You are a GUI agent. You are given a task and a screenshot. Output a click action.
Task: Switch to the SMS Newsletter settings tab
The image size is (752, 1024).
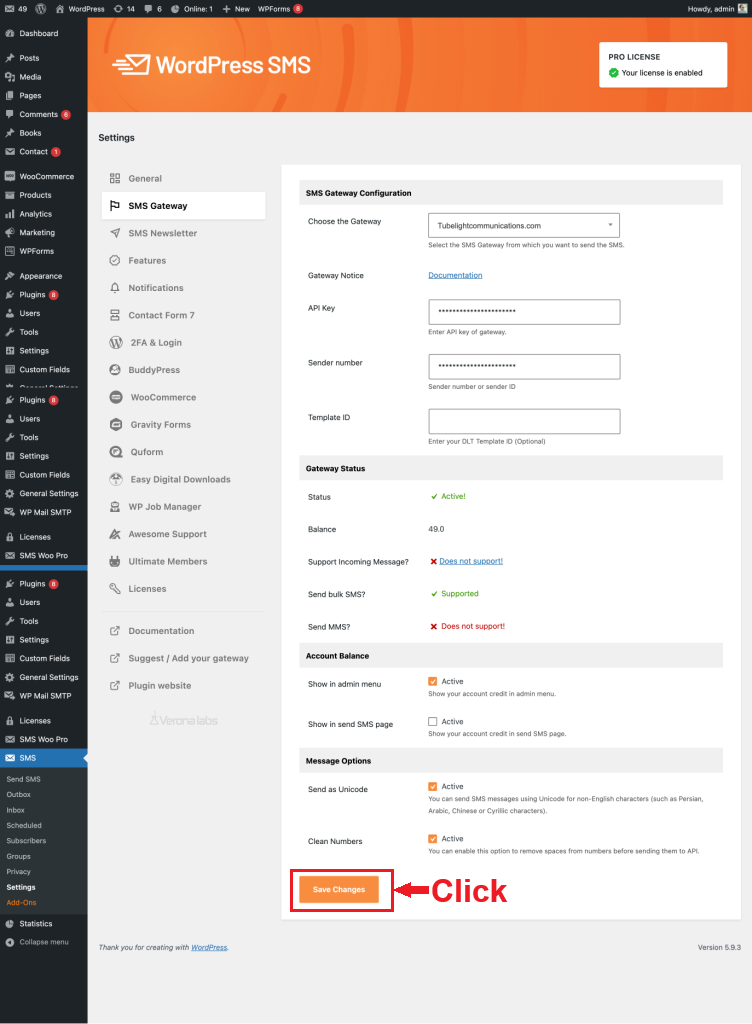pos(162,233)
